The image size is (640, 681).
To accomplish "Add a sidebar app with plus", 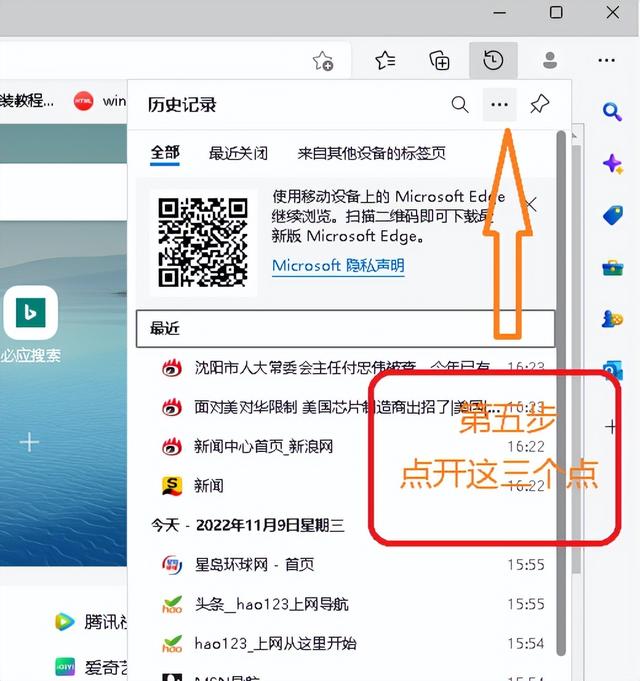I will 611,427.
